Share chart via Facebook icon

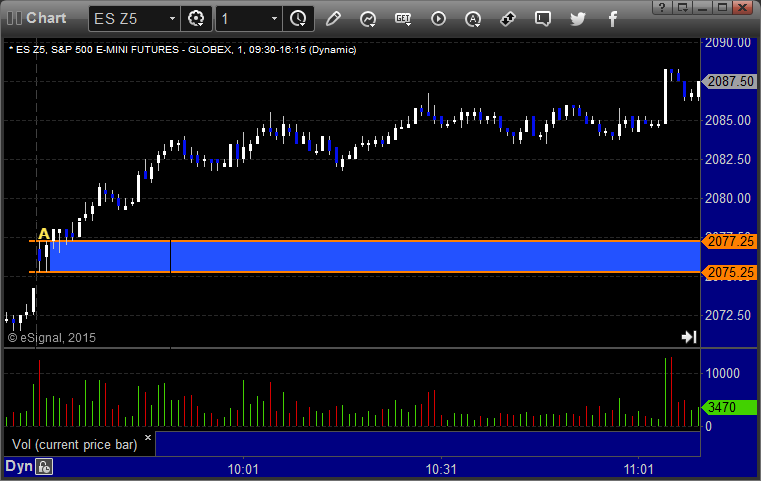point(612,19)
